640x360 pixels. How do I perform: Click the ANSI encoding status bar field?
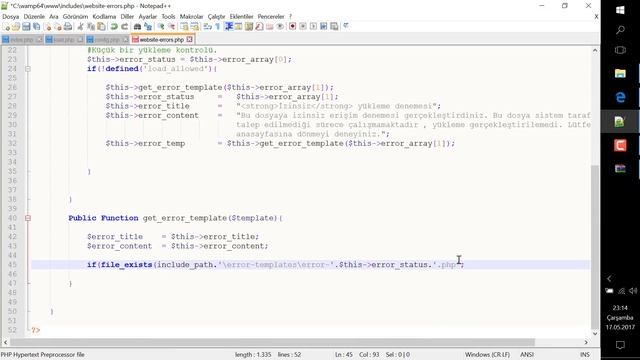click(x=527, y=355)
